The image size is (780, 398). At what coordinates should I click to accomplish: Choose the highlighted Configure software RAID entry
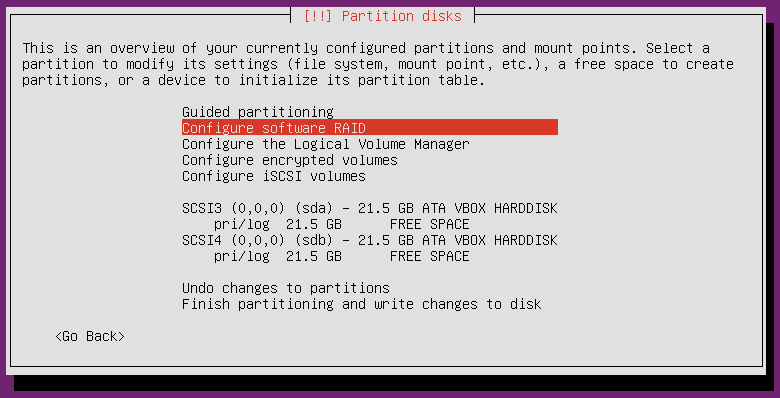pyautogui.click(x=370, y=128)
